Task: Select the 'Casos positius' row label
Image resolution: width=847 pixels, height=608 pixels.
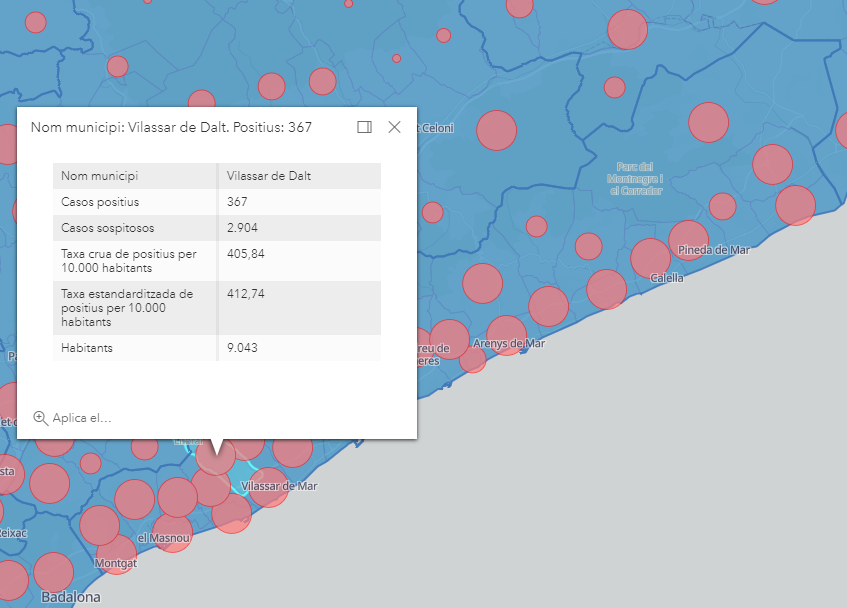Action: coord(100,202)
